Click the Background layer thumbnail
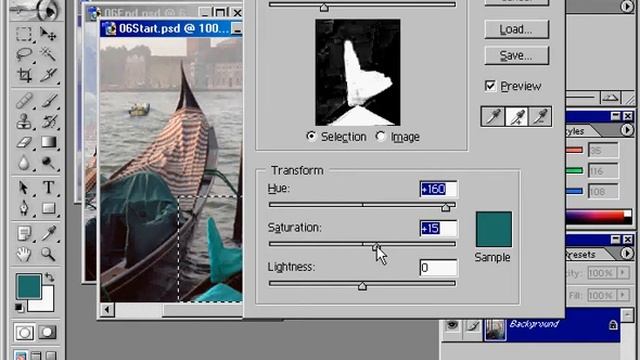 coord(495,329)
